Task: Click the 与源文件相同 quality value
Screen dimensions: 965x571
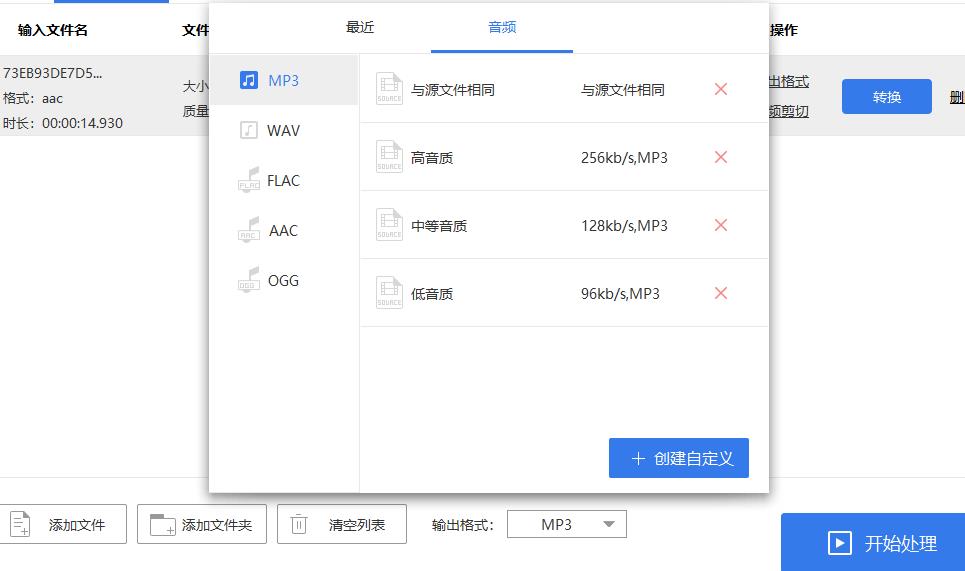Action: pyautogui.click(x=623, y=90)
